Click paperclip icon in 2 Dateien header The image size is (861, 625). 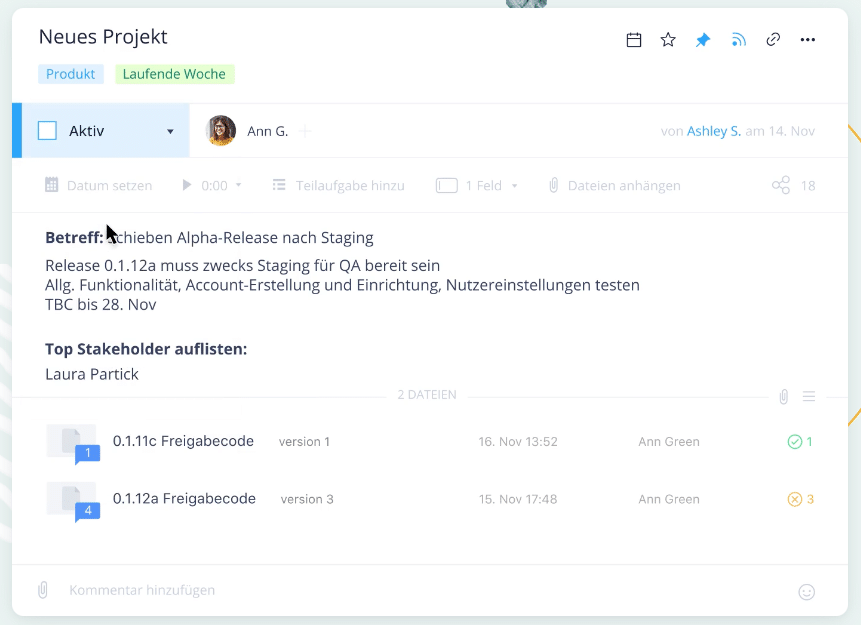[784, 397]
